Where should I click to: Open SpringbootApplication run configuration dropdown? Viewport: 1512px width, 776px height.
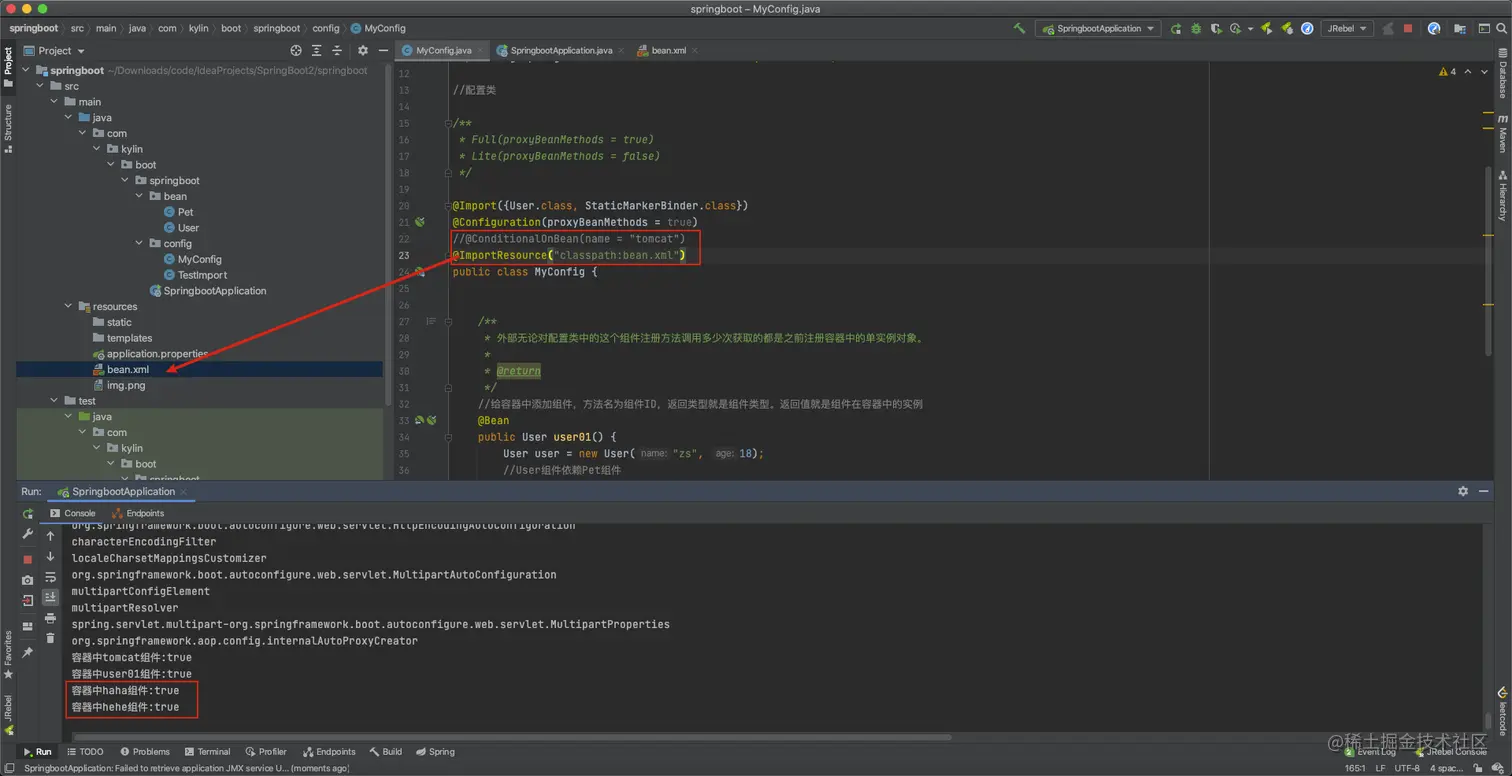point(1098,29)
